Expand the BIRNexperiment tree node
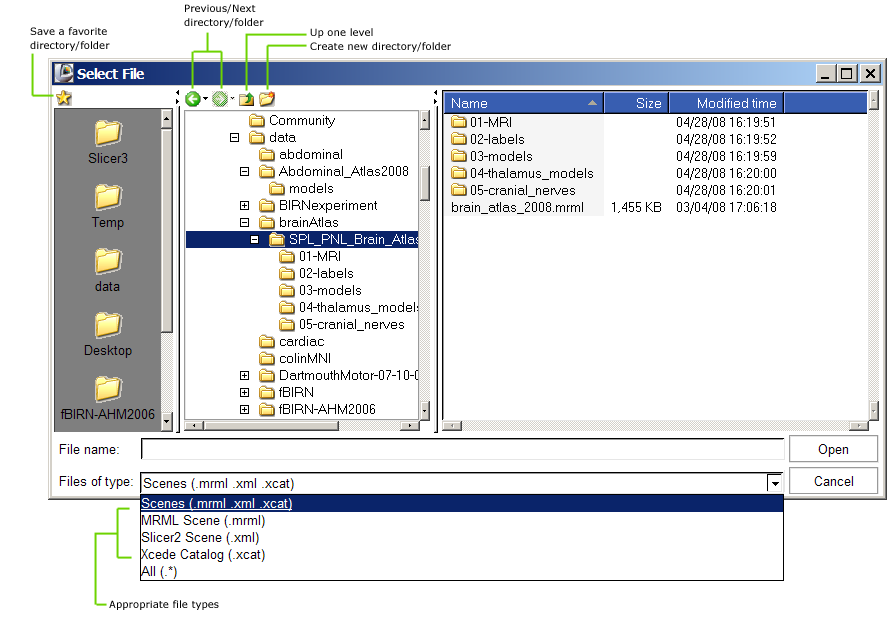Viewport: 893px width, 622px height. click(244, 206)
